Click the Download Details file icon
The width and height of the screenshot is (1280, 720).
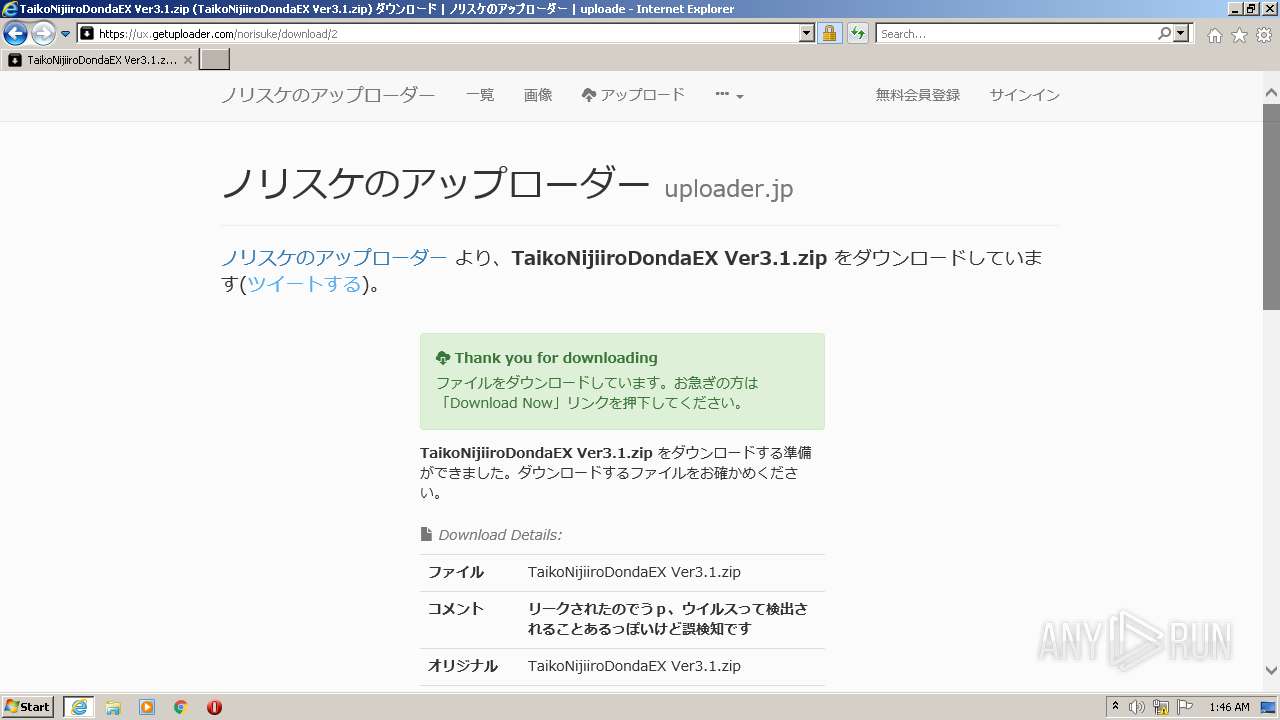[426, 534]
